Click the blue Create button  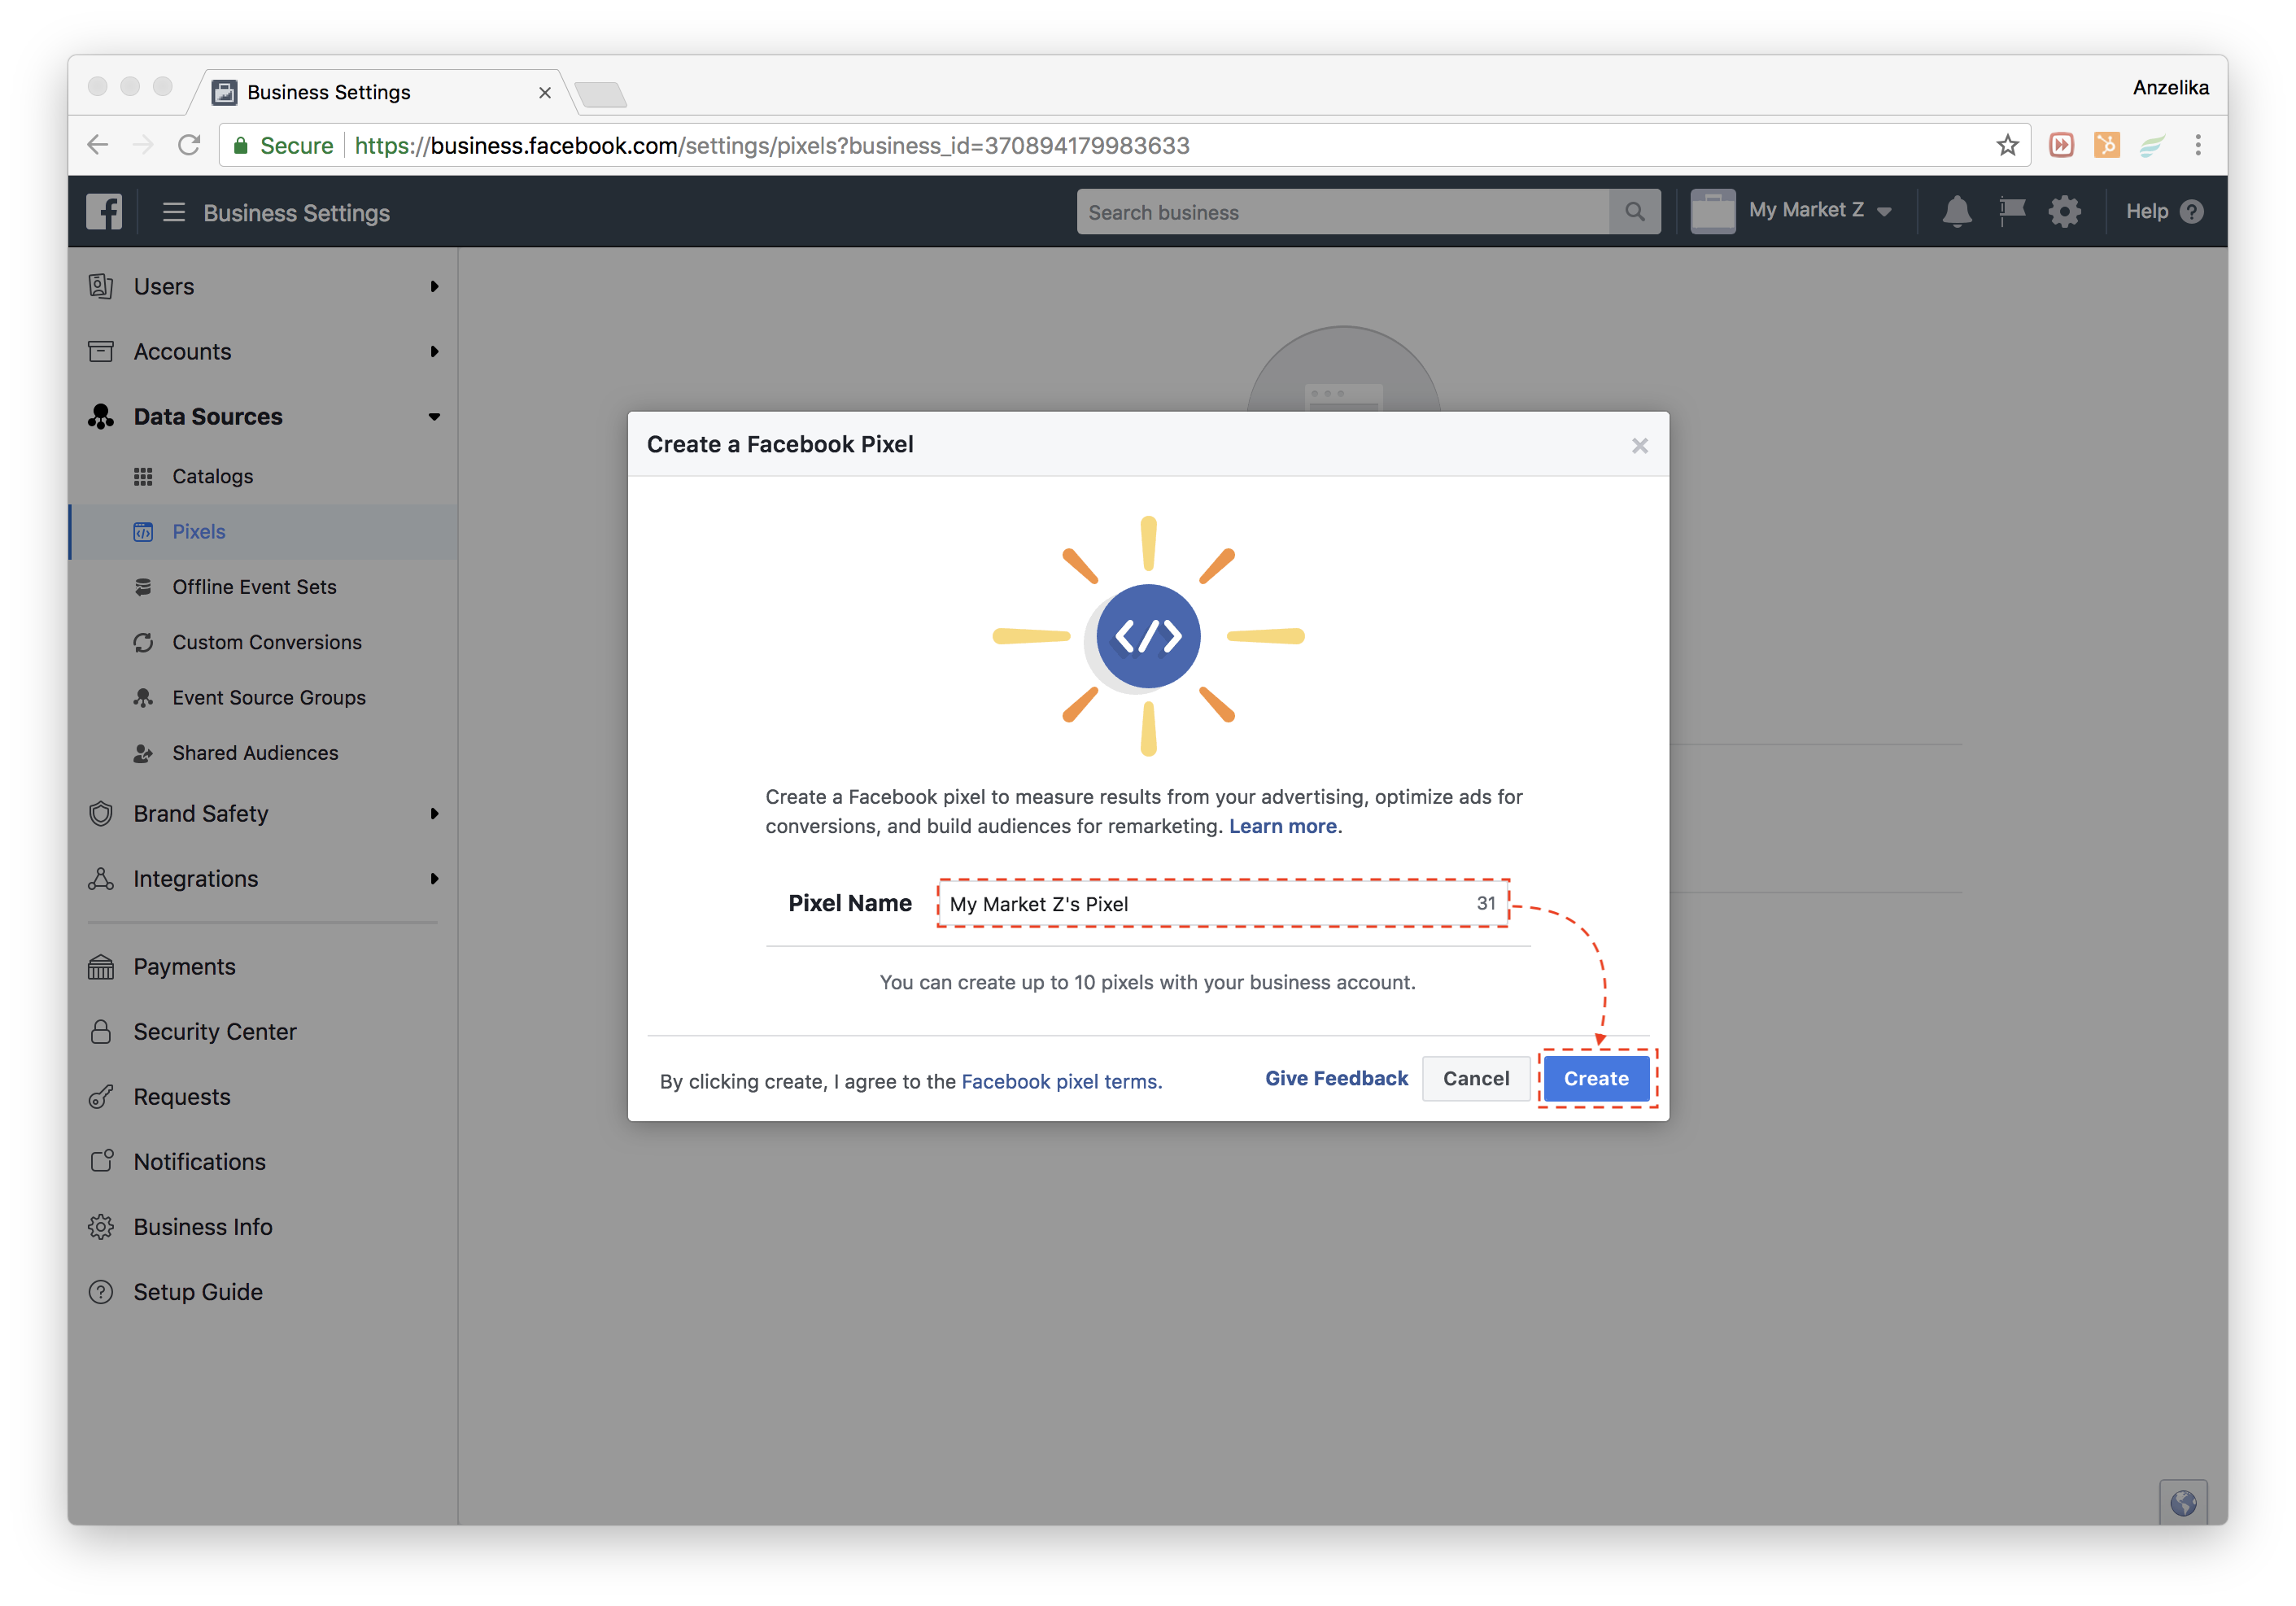1596,1078
